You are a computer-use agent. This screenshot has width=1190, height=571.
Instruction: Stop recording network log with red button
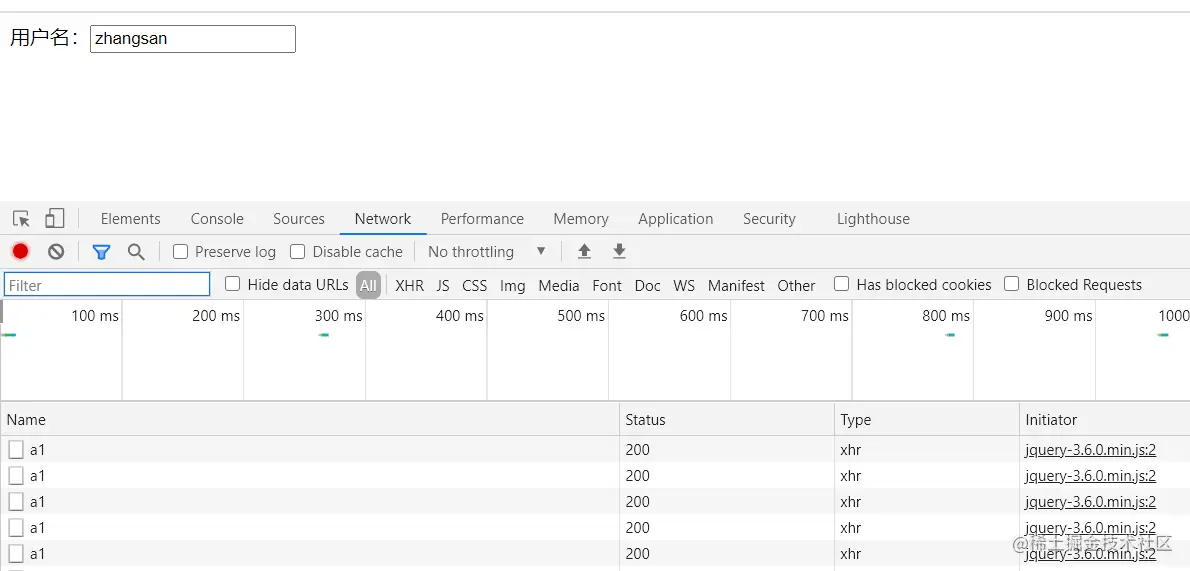click(20, 251)
